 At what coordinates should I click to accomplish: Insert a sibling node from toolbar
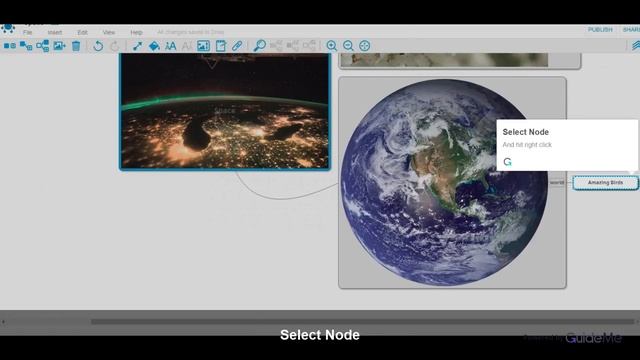(x=10, y=46)
